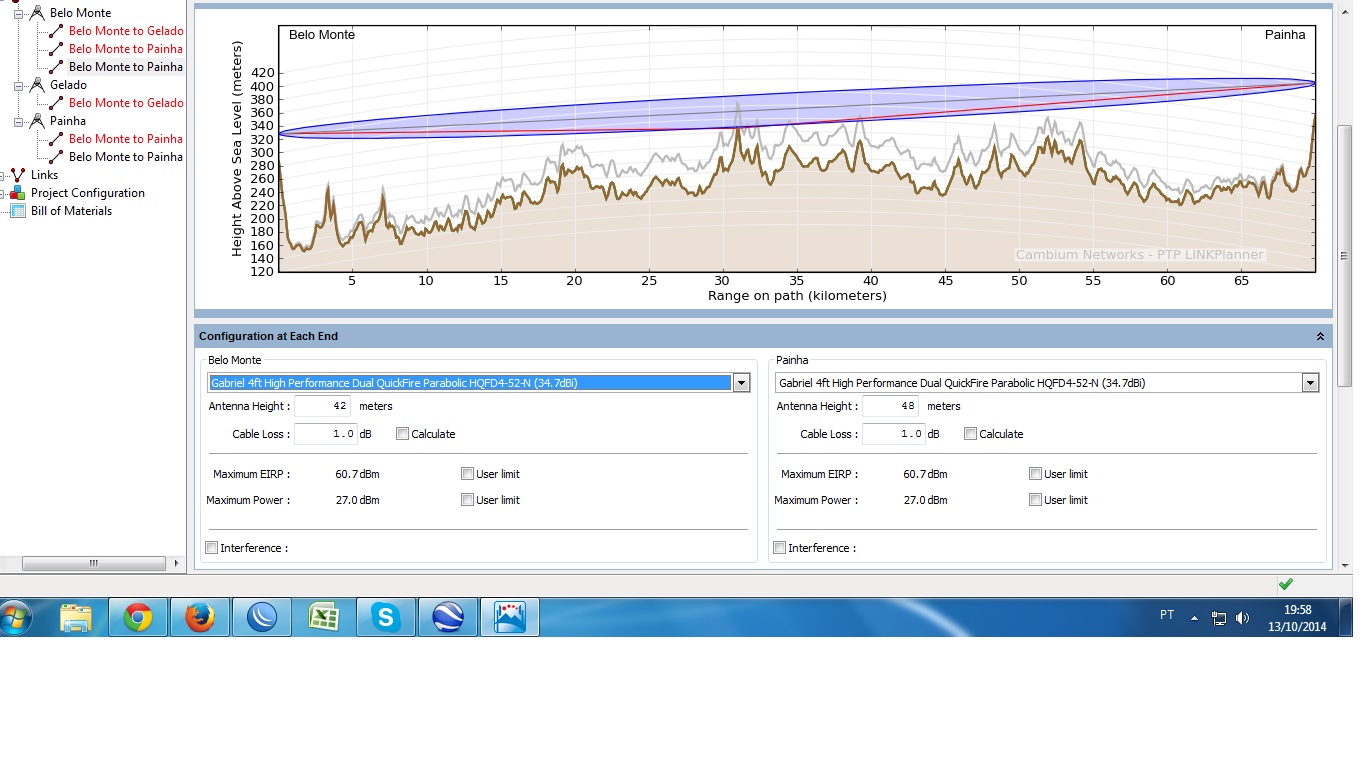Select the red Belo Monte to Gelado link under Gelado
The height and width of the screenshot is (768, 1366).
pyautogui.click(x=126, y=103)
